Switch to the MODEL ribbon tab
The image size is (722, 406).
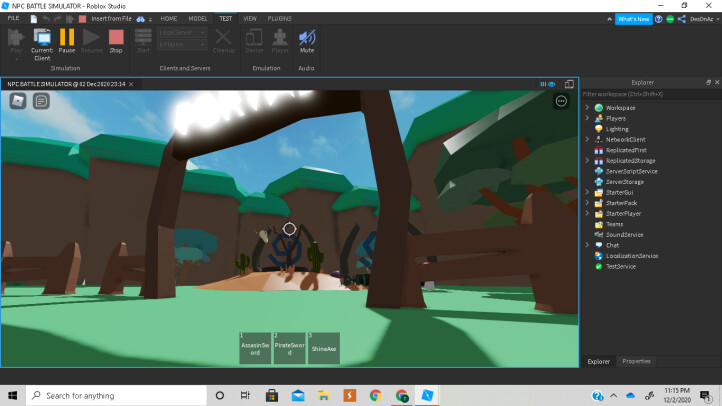(198, 19)
